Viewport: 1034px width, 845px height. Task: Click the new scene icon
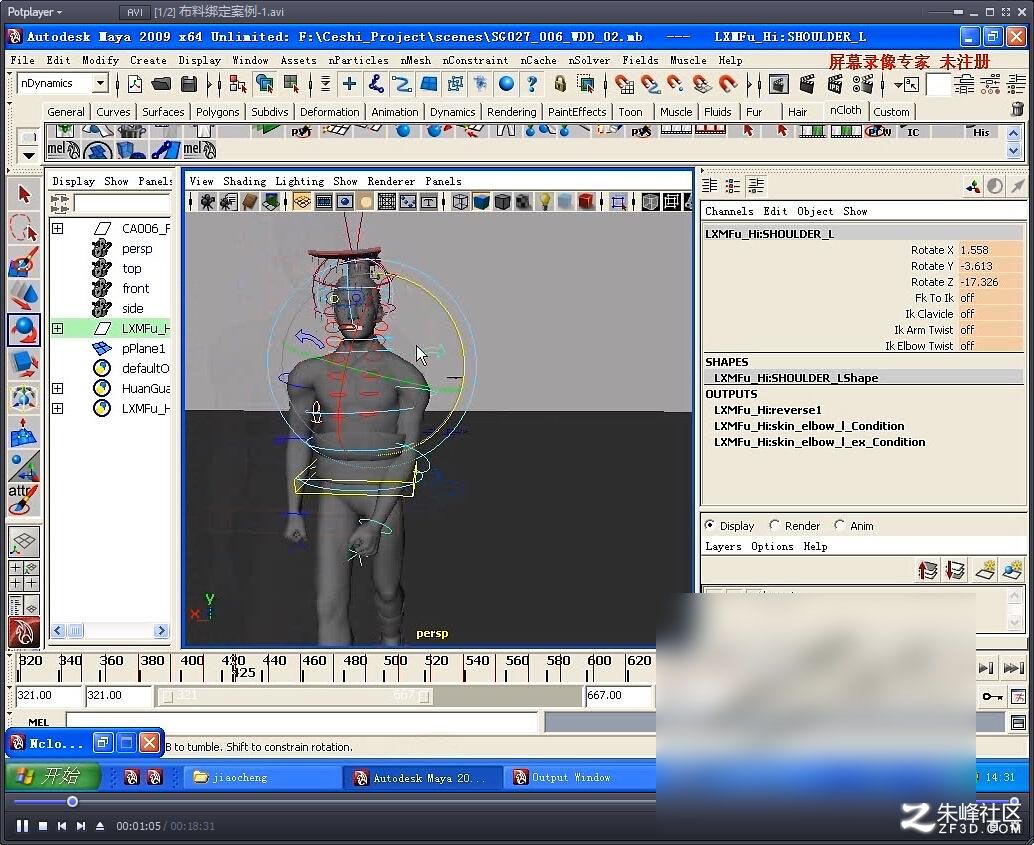pos(135,84)
